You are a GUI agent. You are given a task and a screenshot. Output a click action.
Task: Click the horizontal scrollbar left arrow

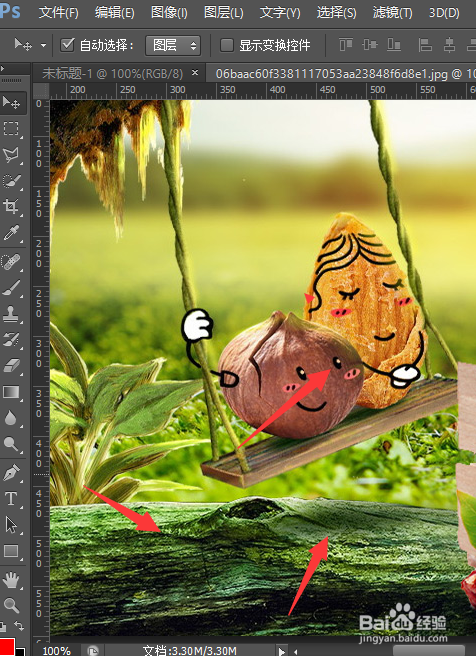tap(296, 651)
